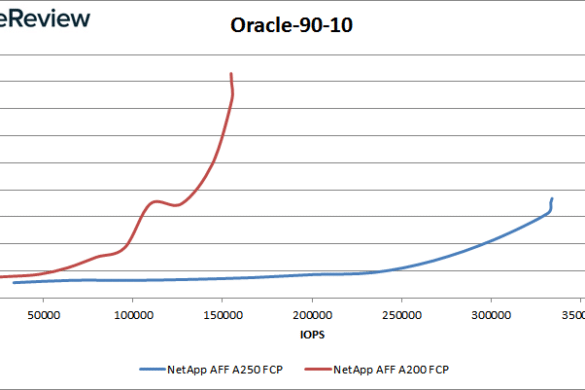Click the red A200 curve peak
This screenshot has width=585, height=390.
click(231, 74)
